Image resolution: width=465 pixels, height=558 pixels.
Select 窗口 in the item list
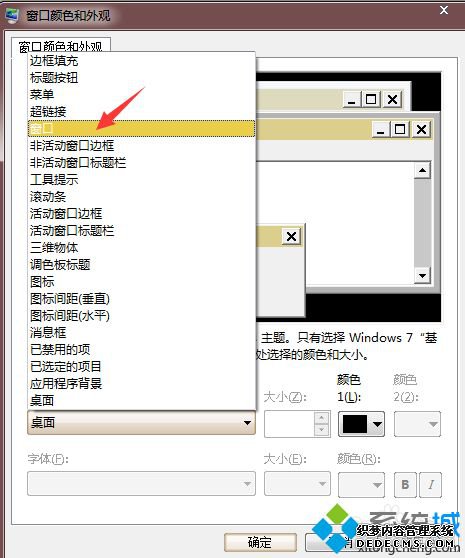click(x=141, y=128)
